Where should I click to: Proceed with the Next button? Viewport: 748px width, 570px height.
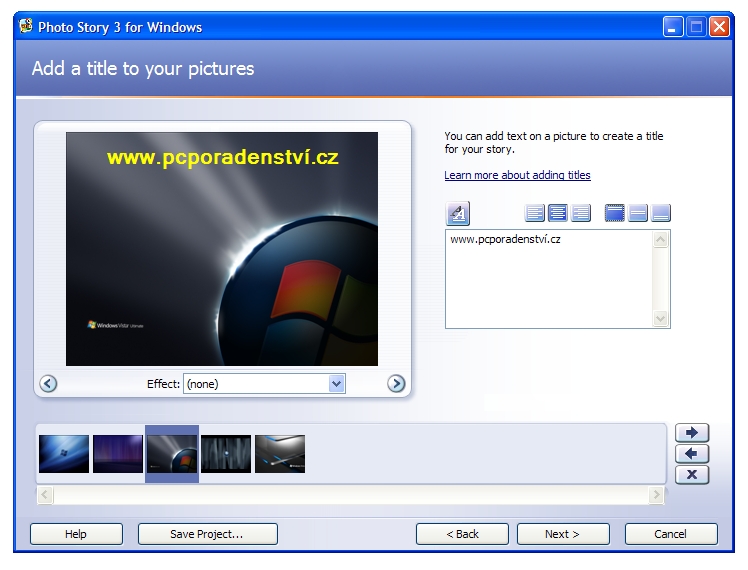563,534
